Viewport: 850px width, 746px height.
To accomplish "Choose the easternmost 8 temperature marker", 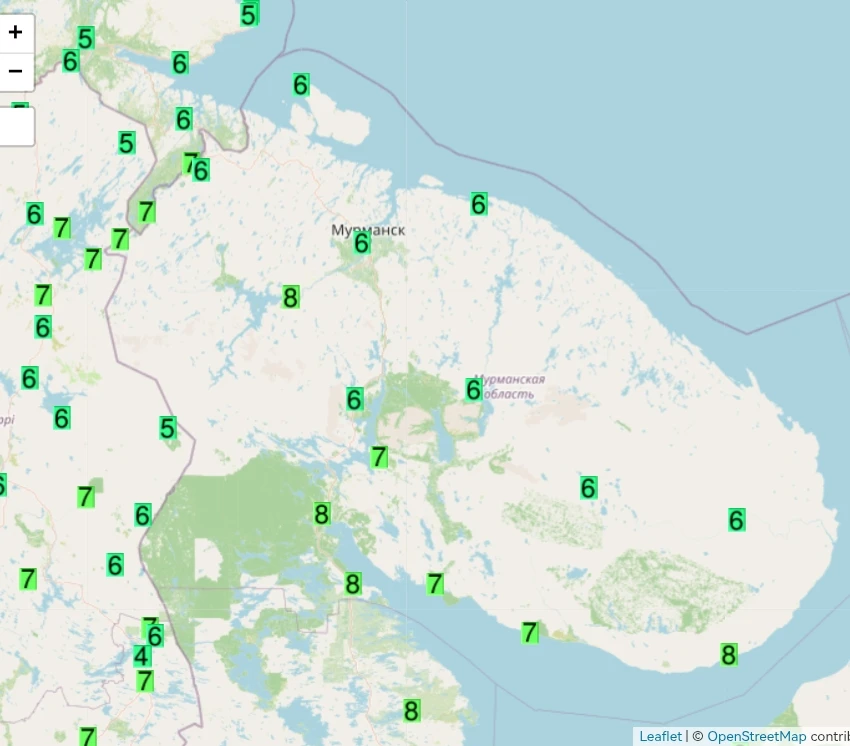I will click(729, 655).
